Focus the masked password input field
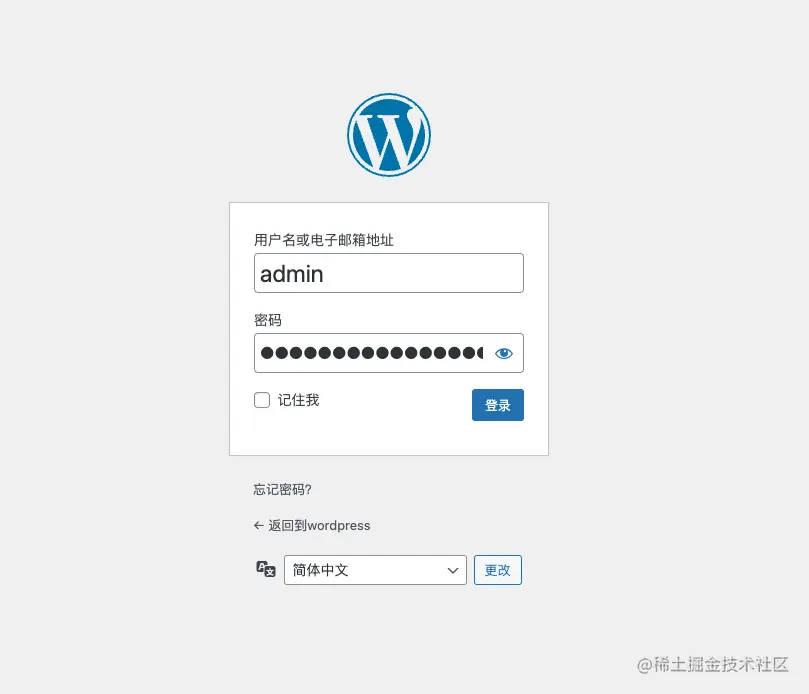 389,353
